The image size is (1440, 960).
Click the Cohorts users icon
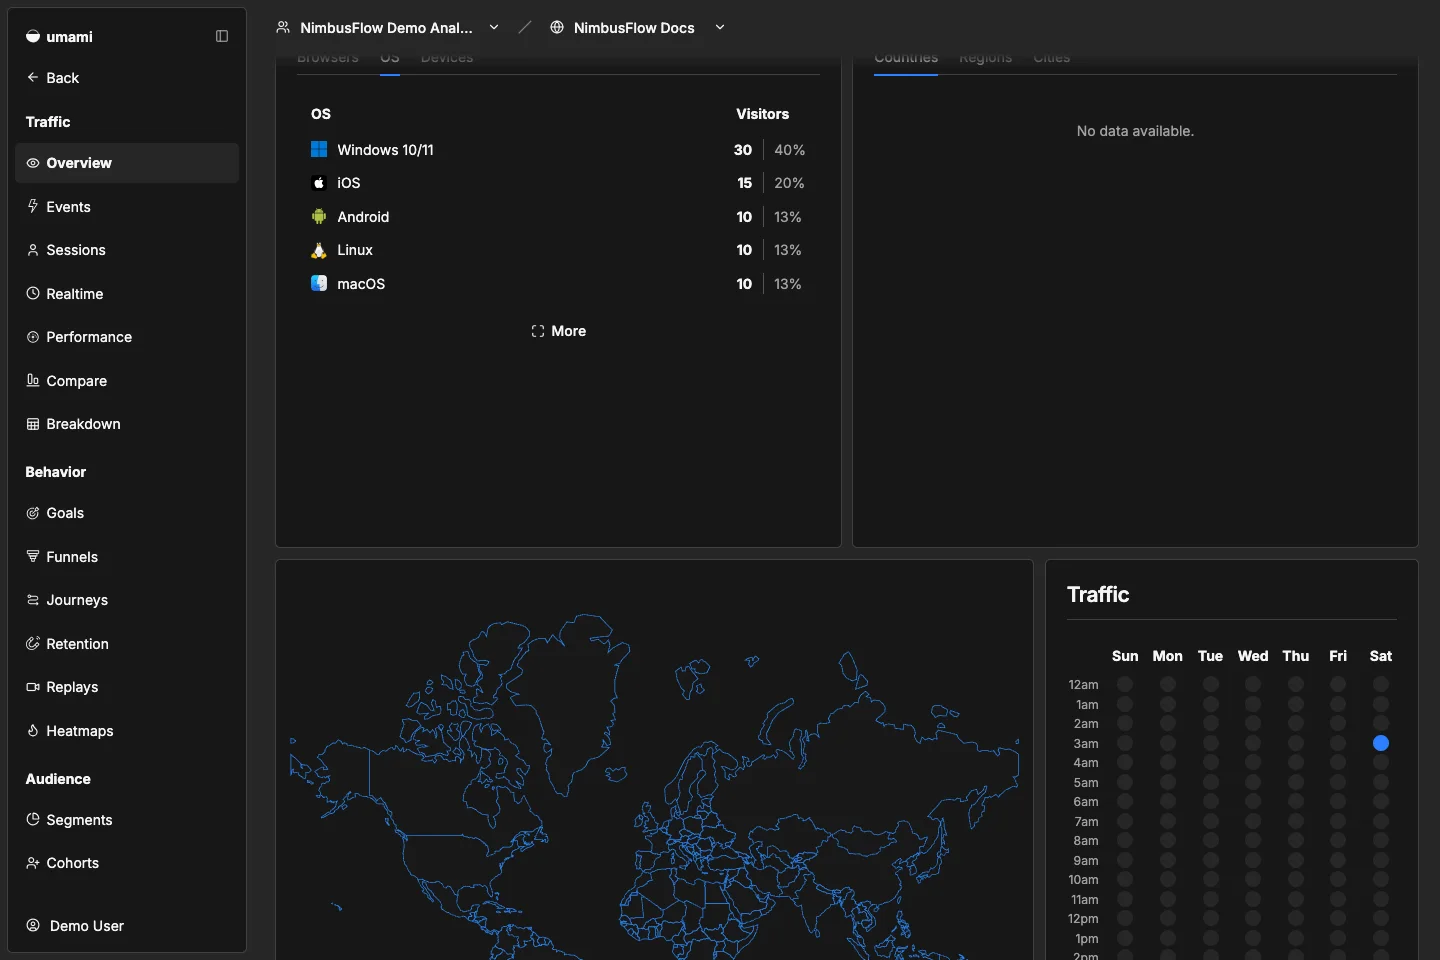33,862
